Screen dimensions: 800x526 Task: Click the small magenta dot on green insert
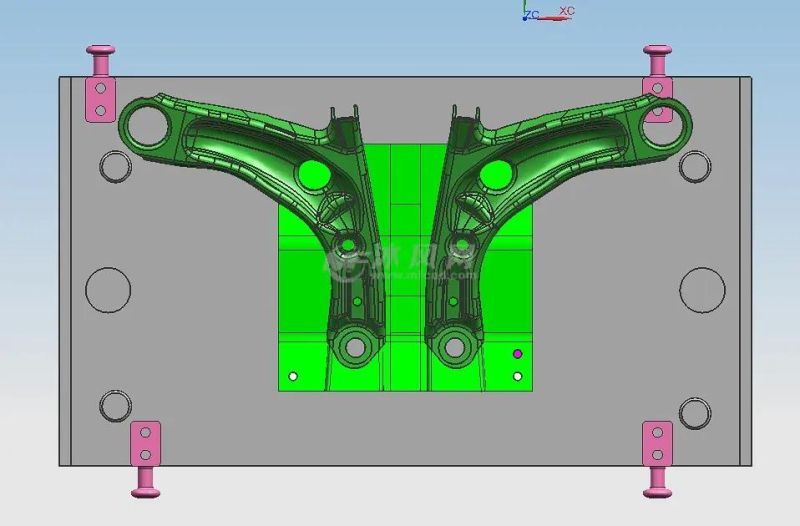pyautogui.click(x=517, y=353)
